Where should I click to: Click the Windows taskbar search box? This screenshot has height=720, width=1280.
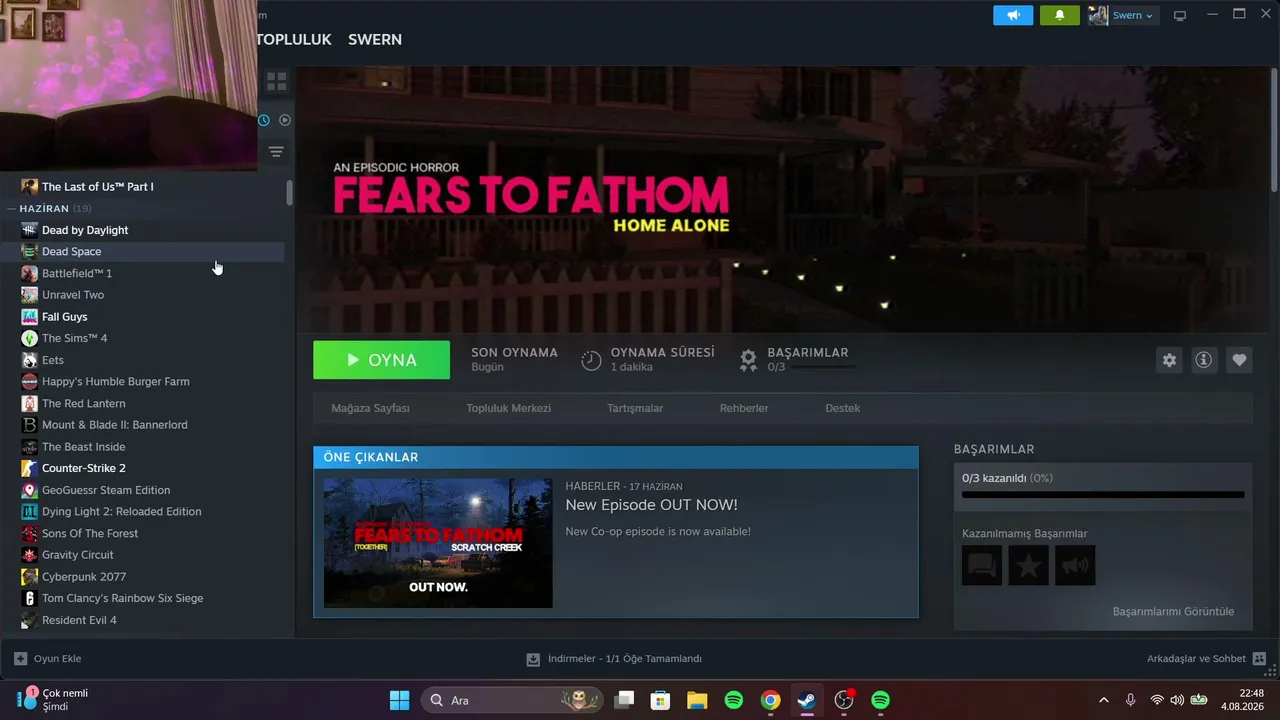512,700
